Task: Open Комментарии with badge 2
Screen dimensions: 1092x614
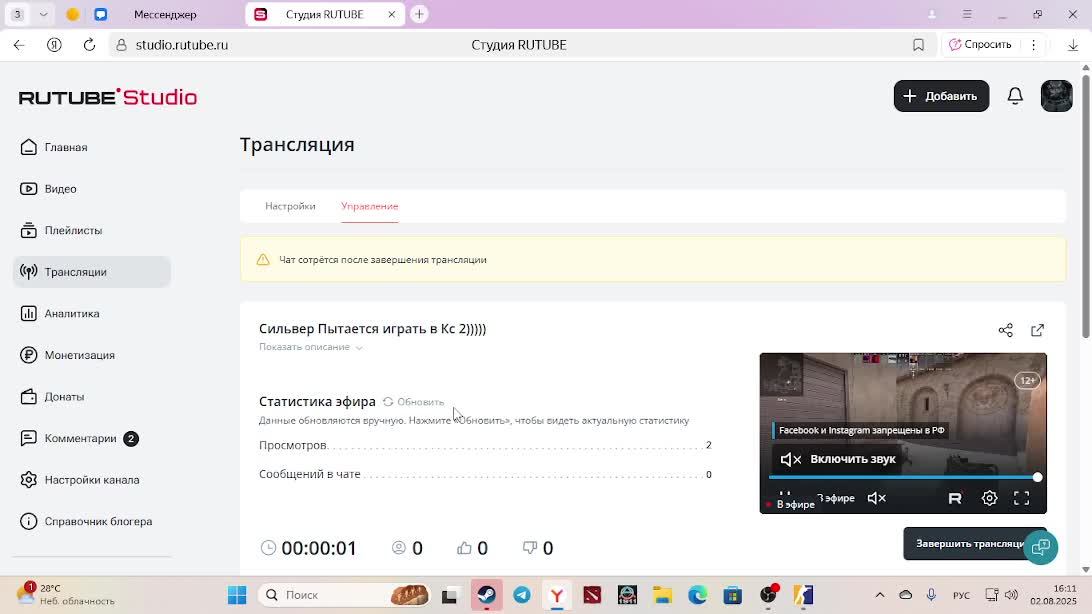Action: pyautogui.click(x=80, y=439)
